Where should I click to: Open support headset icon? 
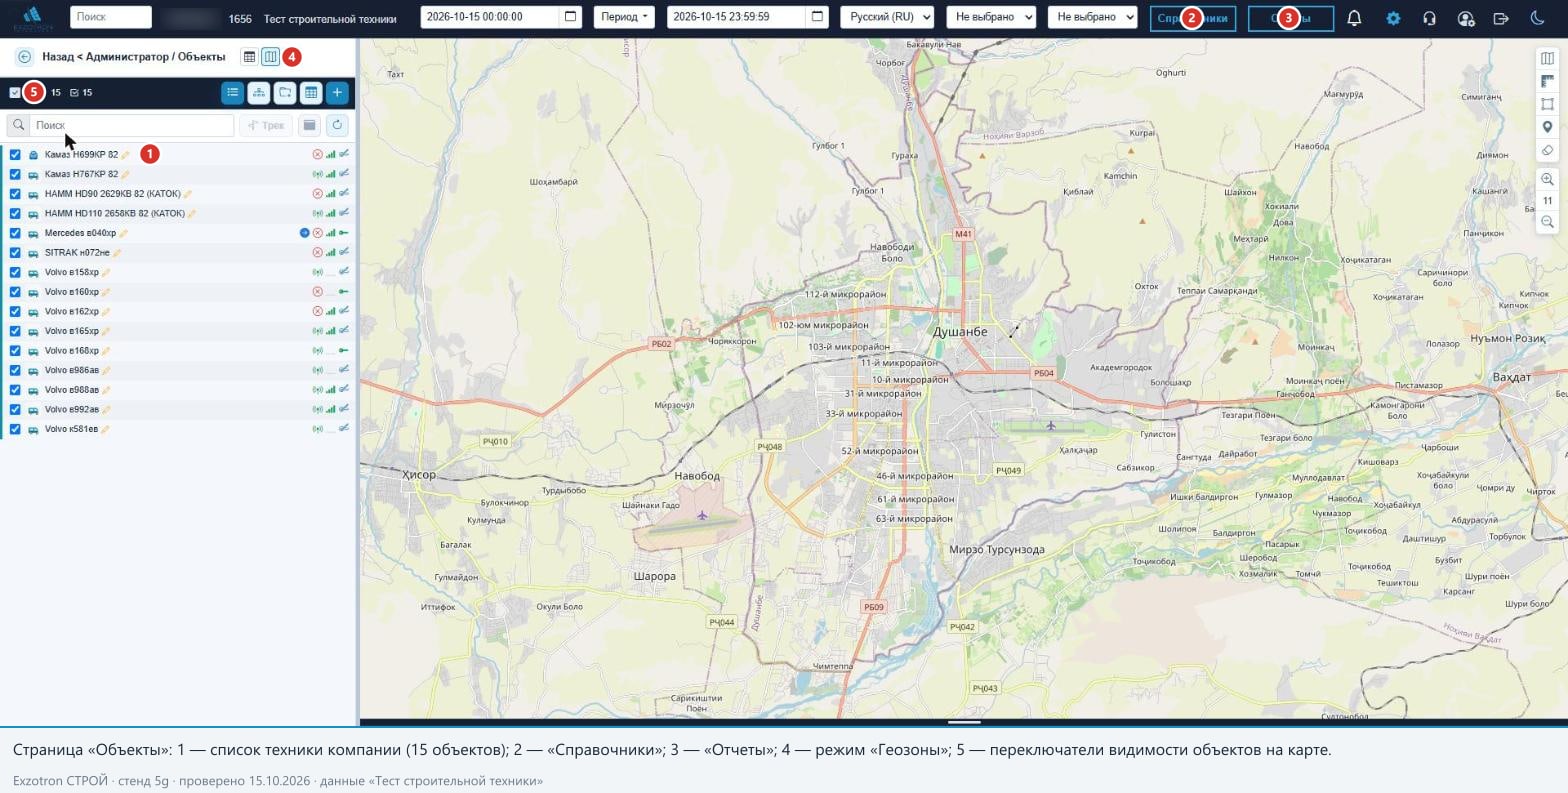pos(1429,18)
